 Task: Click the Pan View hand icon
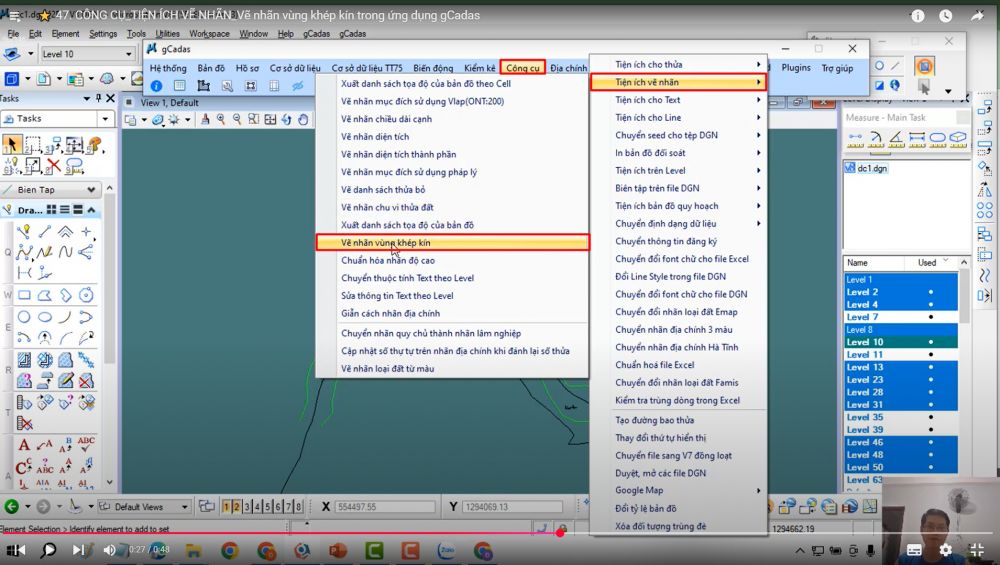coord(303,119)
